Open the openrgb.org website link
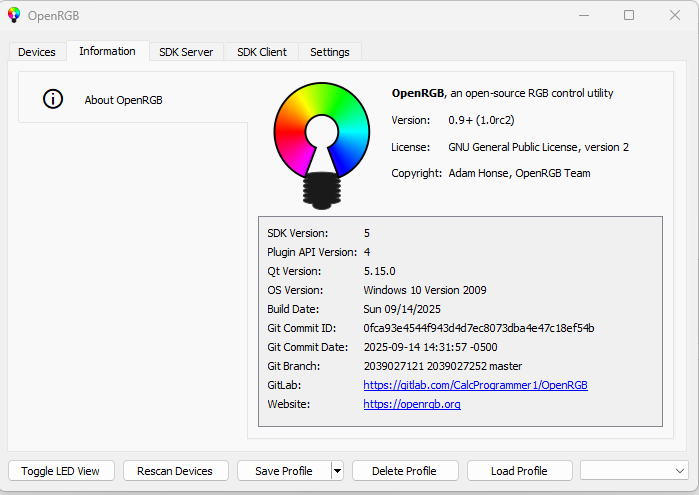Viewport: 699px width, 495px height. (x=412, y=404)
